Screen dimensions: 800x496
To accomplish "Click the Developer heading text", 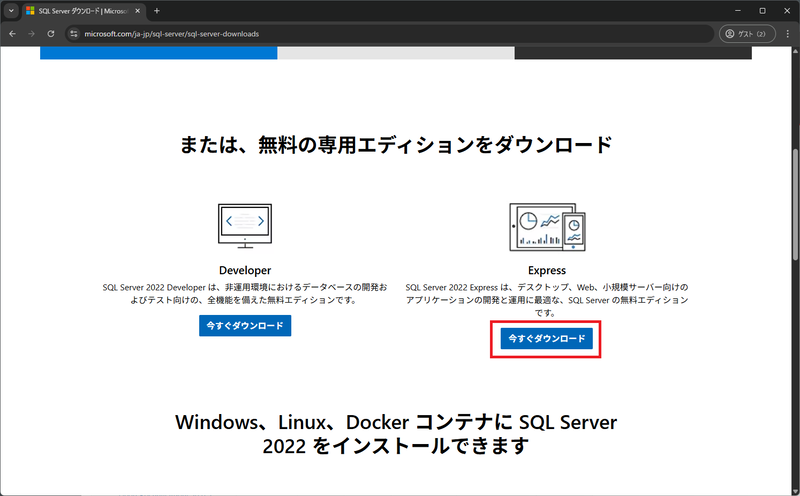I will [245, 270].
